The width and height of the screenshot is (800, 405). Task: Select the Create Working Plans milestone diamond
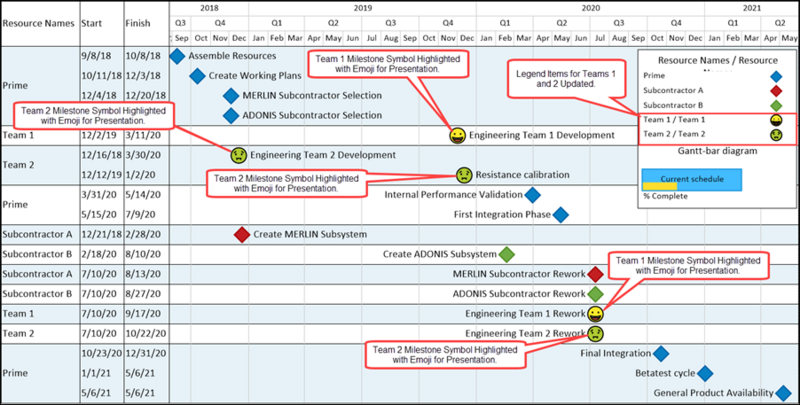click(197, 76)
